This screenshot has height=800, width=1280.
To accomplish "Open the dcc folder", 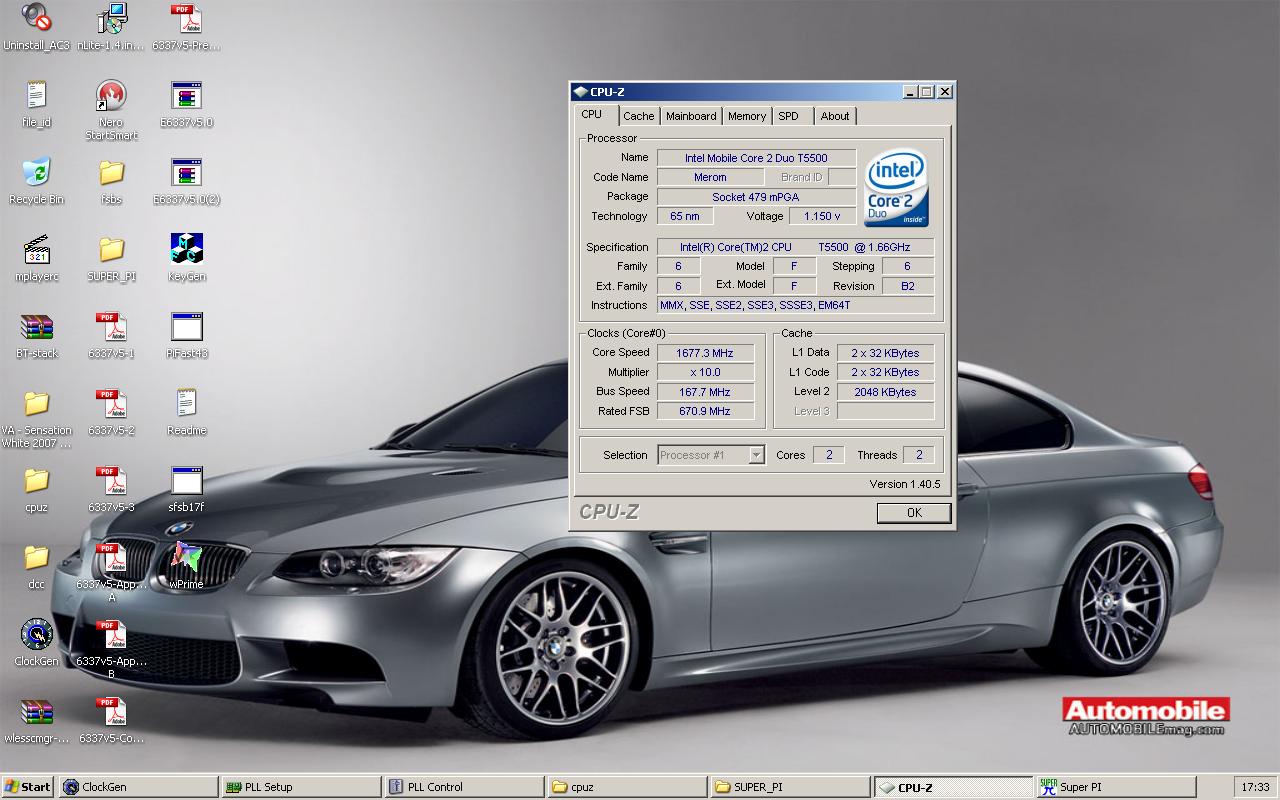I will 37,557.
